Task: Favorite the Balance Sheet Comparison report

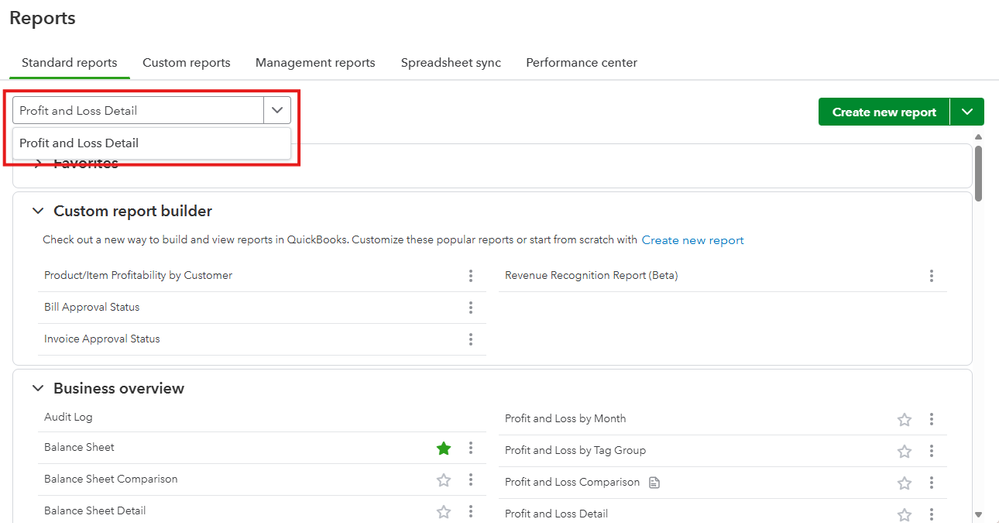Action: [x=444, y=480]
